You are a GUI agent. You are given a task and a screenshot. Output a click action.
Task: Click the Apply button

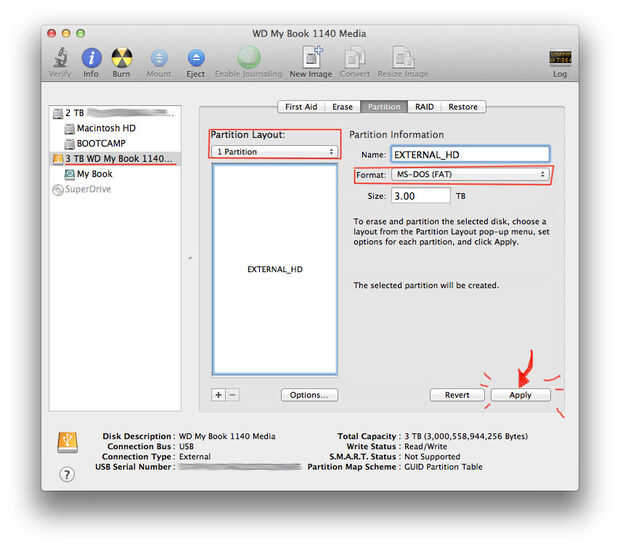(x=520, y=395)
